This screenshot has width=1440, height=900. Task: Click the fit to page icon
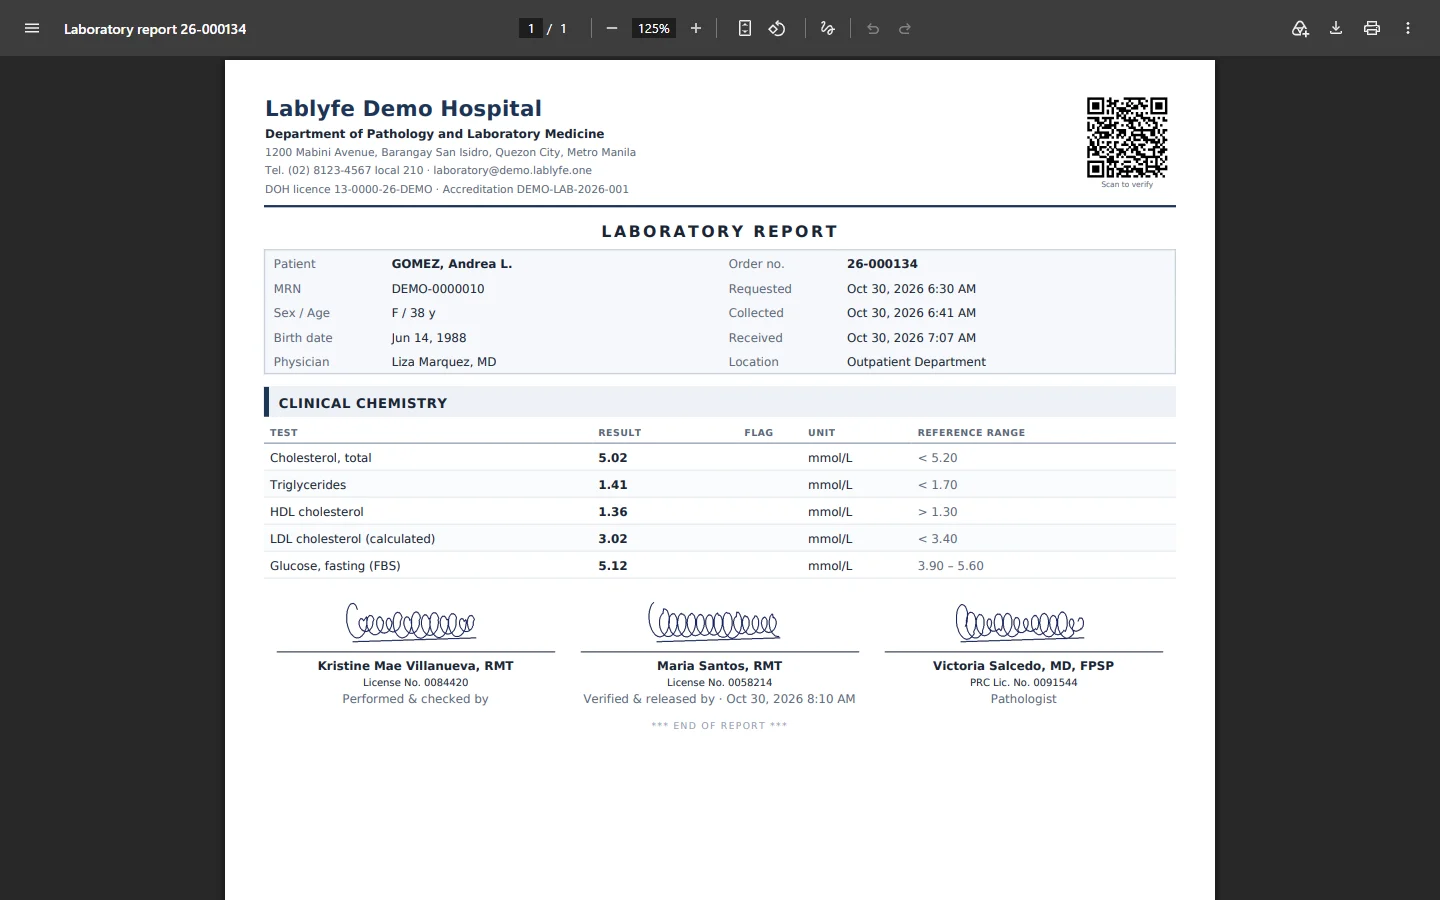745,28
